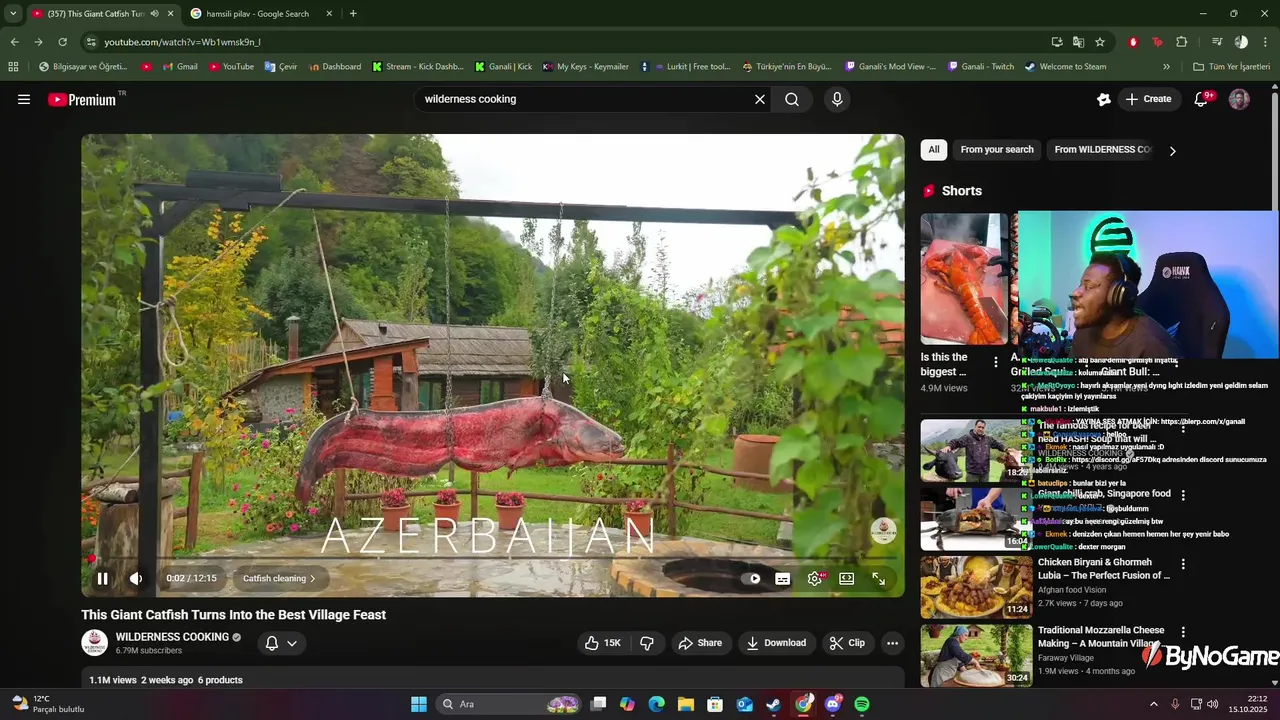Open the 'Chicken Biryani & Ghormeh' video thumbnail
Viewport: 1280px width, 720px height.
(976, 587)
